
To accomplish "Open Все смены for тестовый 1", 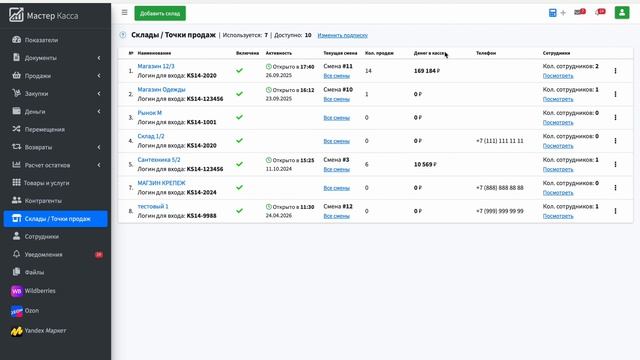I will click(x=336, y=216).
